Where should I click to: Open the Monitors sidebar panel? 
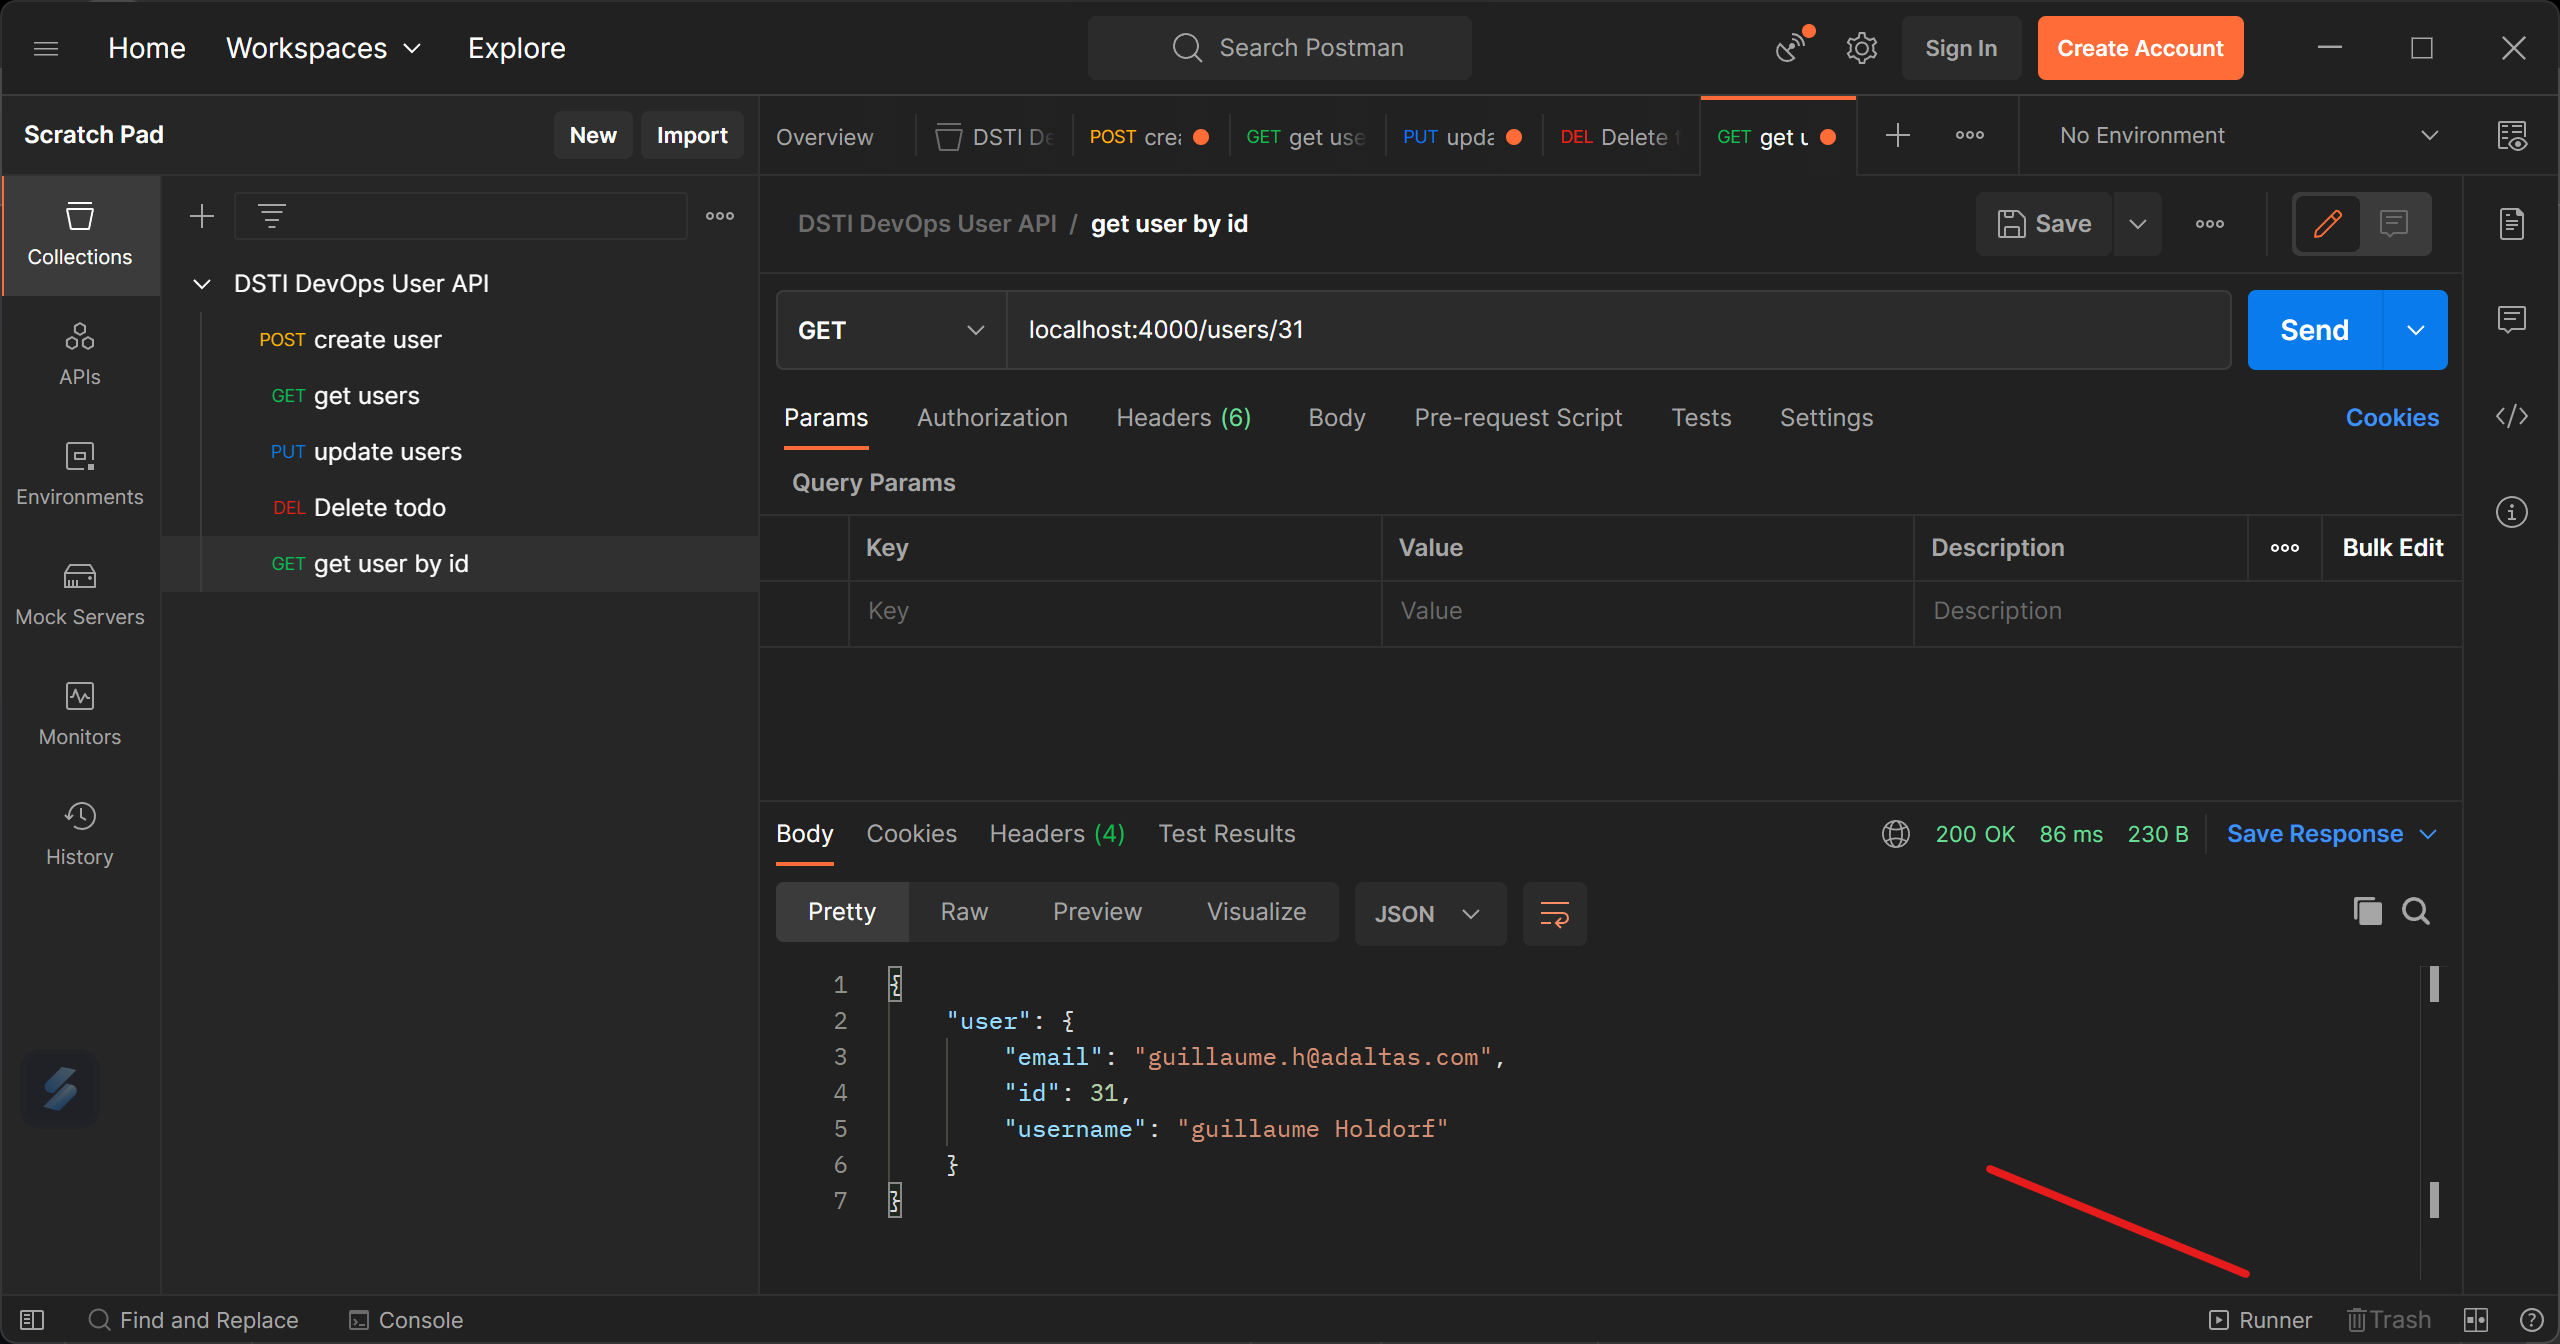click(x=80, y=715)
